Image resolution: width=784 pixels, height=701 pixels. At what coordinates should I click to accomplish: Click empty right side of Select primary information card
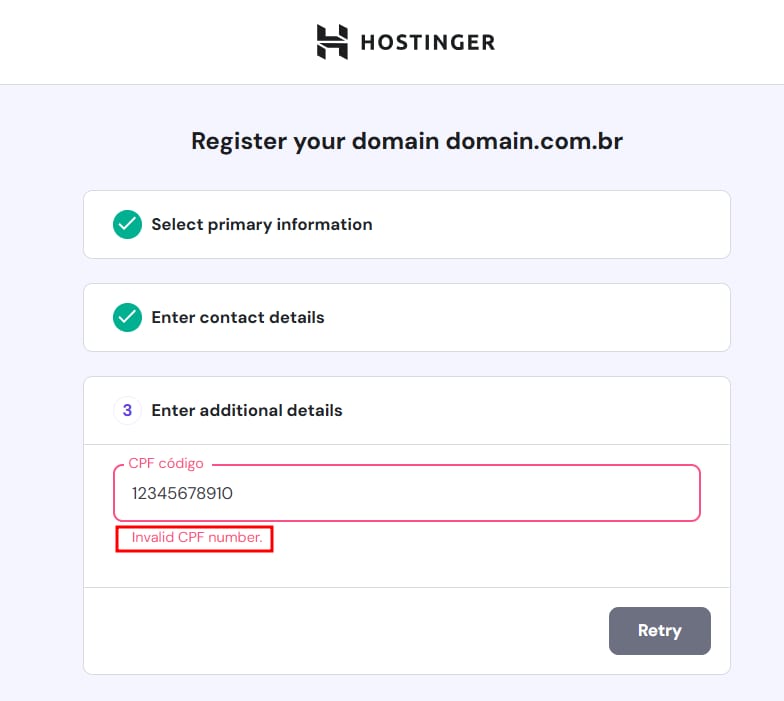click(x=600, y=225)
